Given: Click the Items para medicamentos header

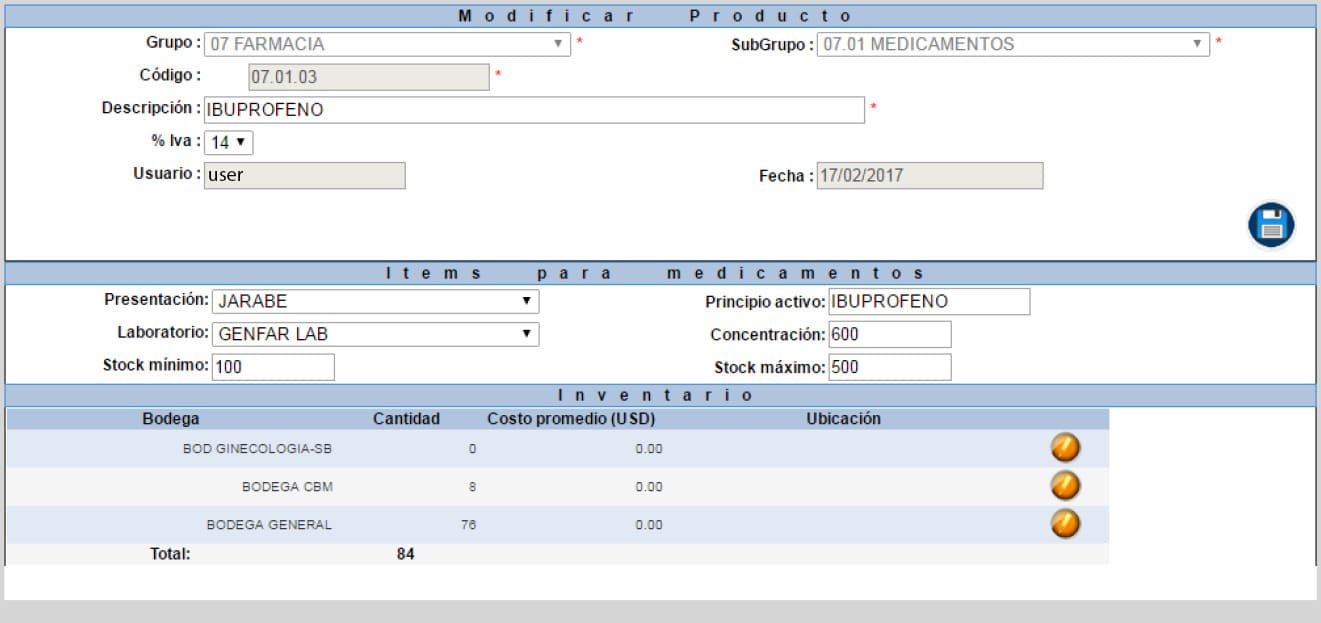Looking at the screenshot, I should click(660, 271).
